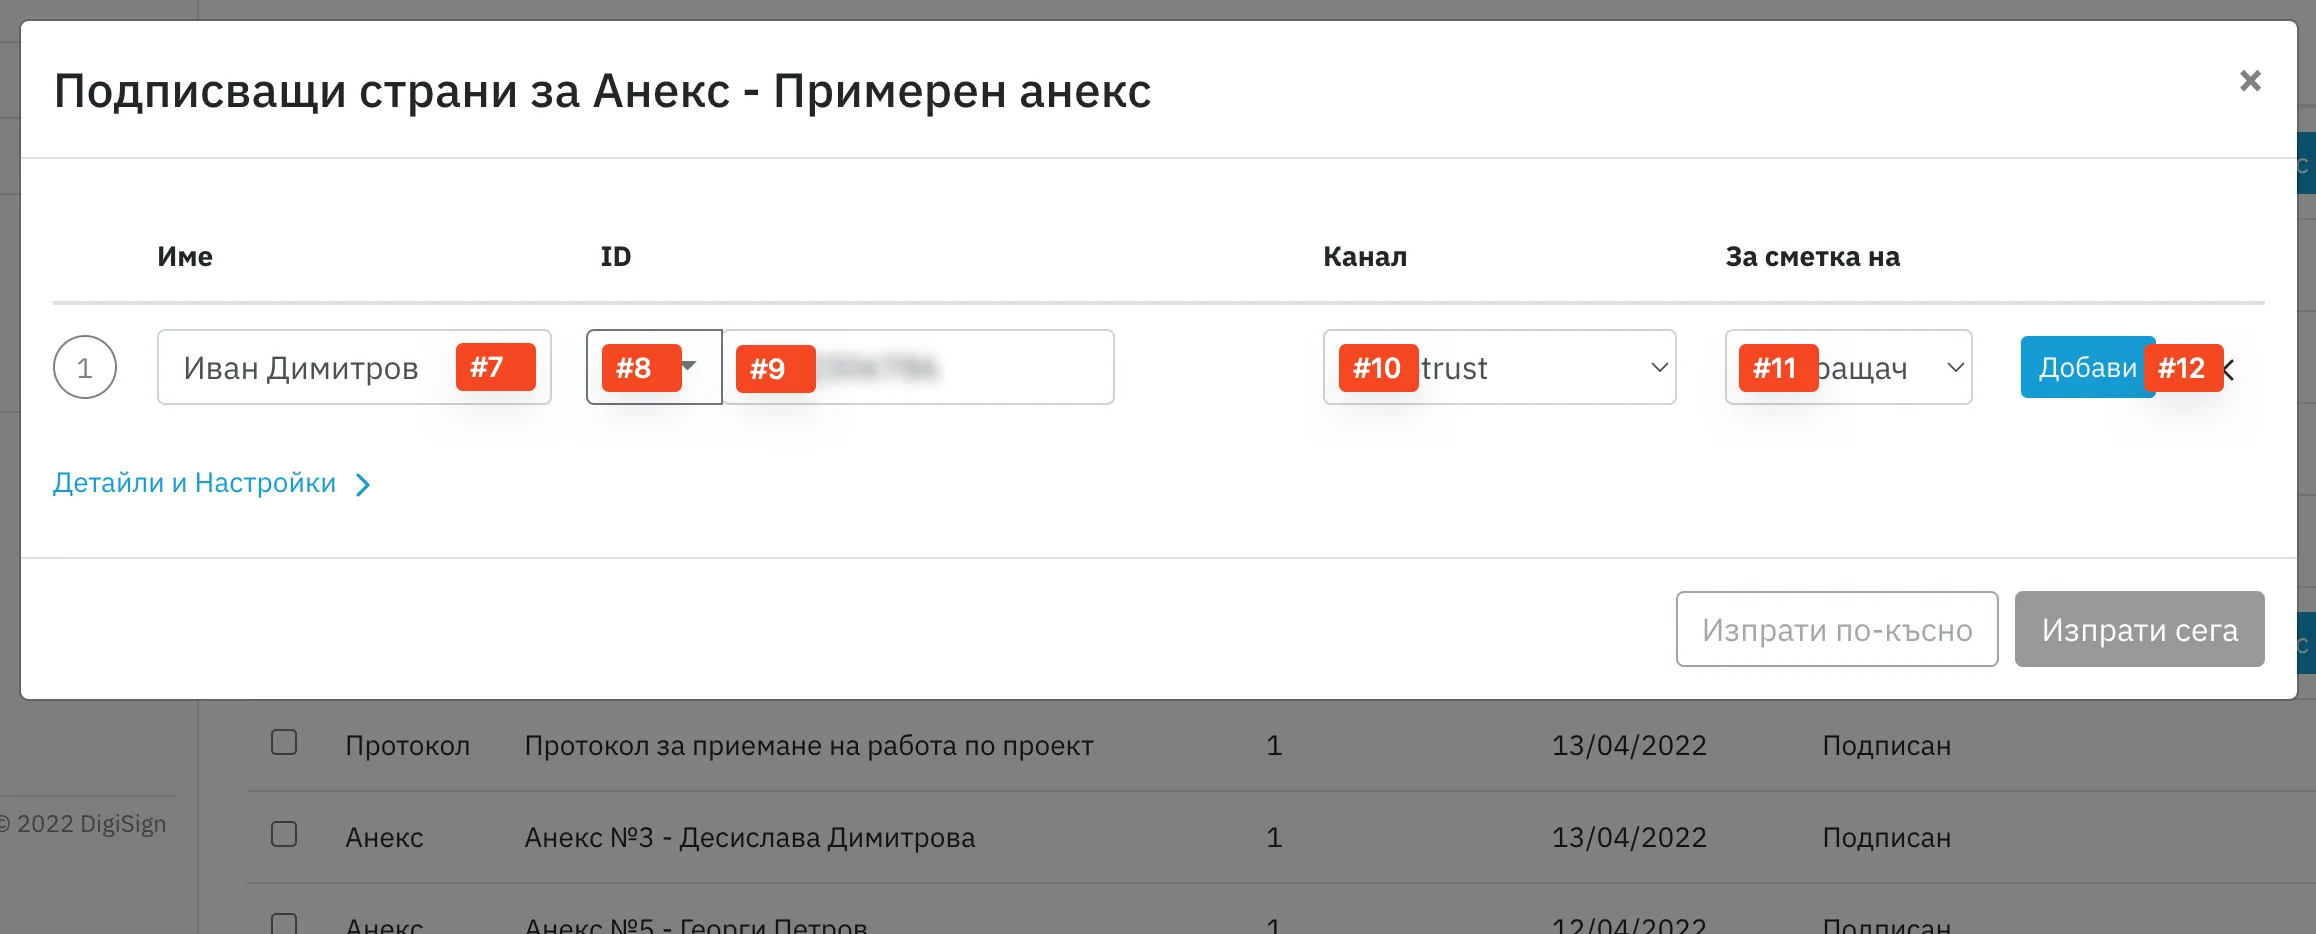Click the Канал column header
The image size is (2316, 934).
coord(1365,257)
